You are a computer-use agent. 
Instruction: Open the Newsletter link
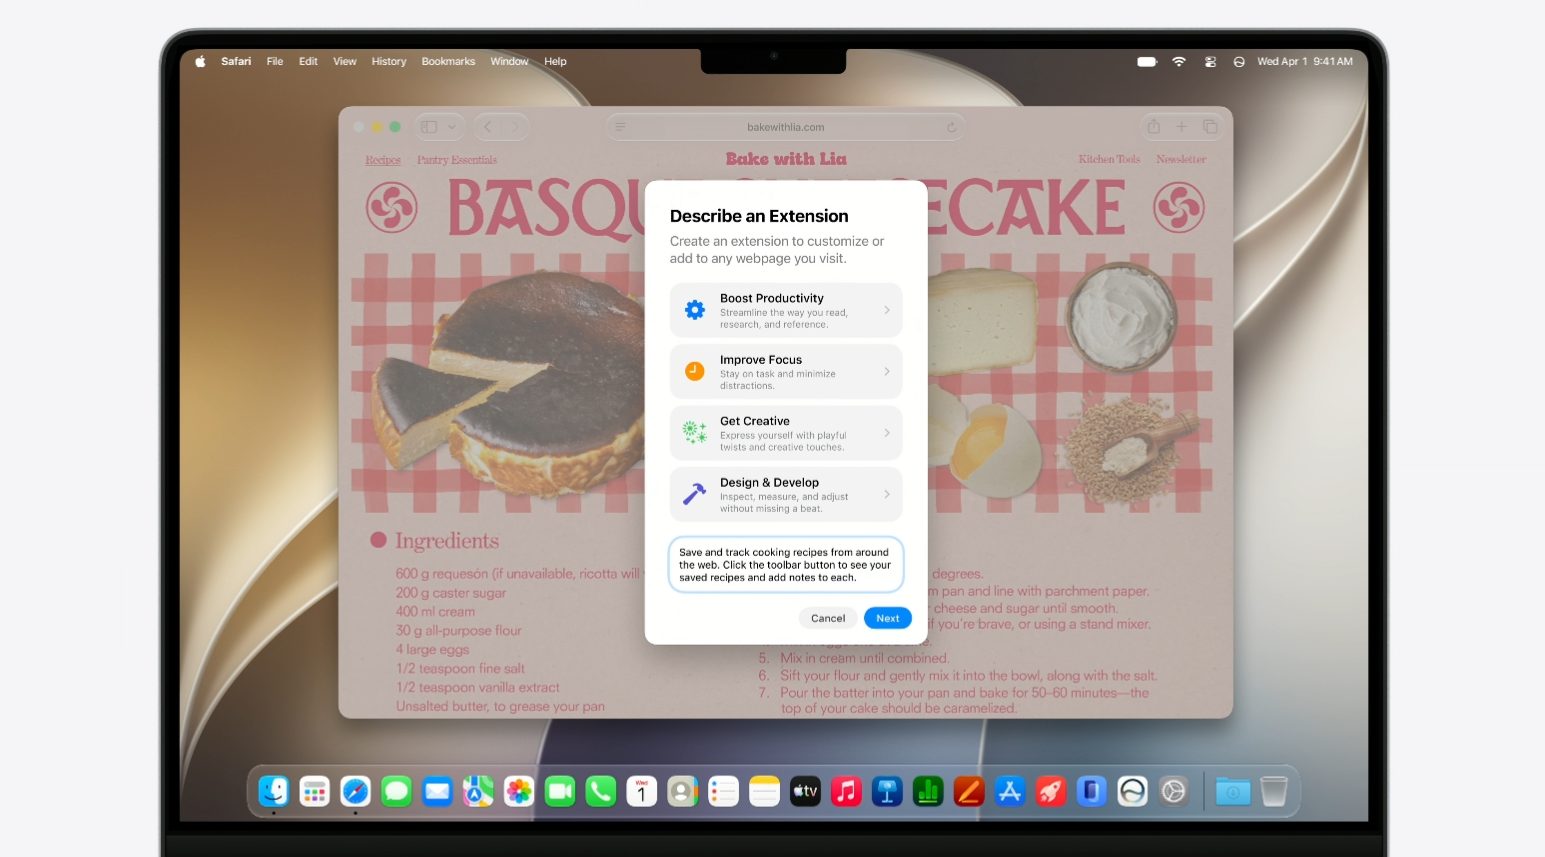pos(1181,159)
